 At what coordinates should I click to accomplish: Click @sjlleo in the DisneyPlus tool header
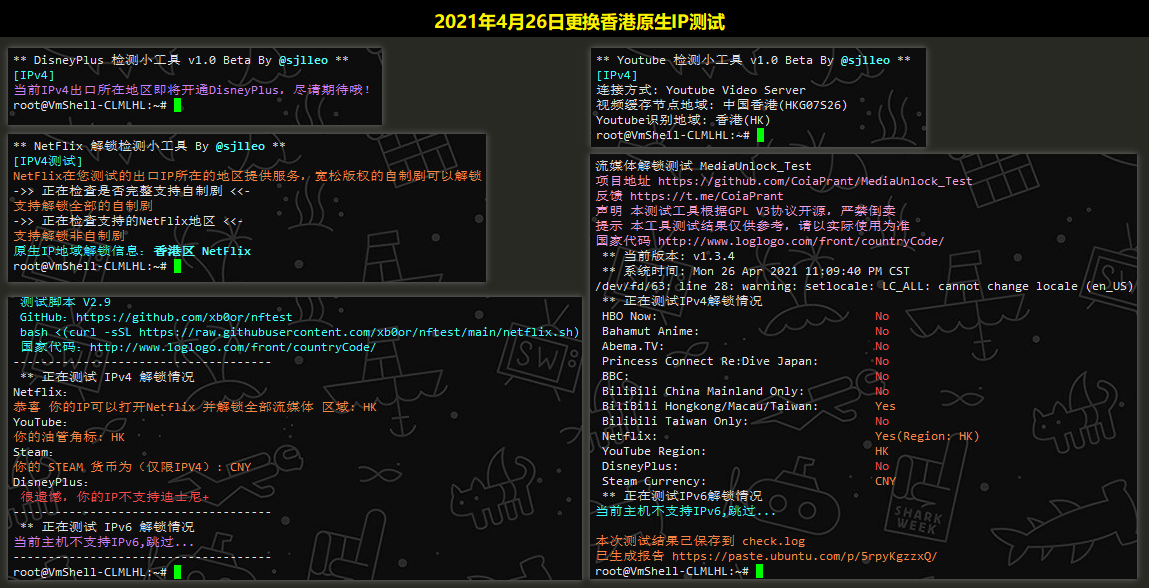click(303, 61)
